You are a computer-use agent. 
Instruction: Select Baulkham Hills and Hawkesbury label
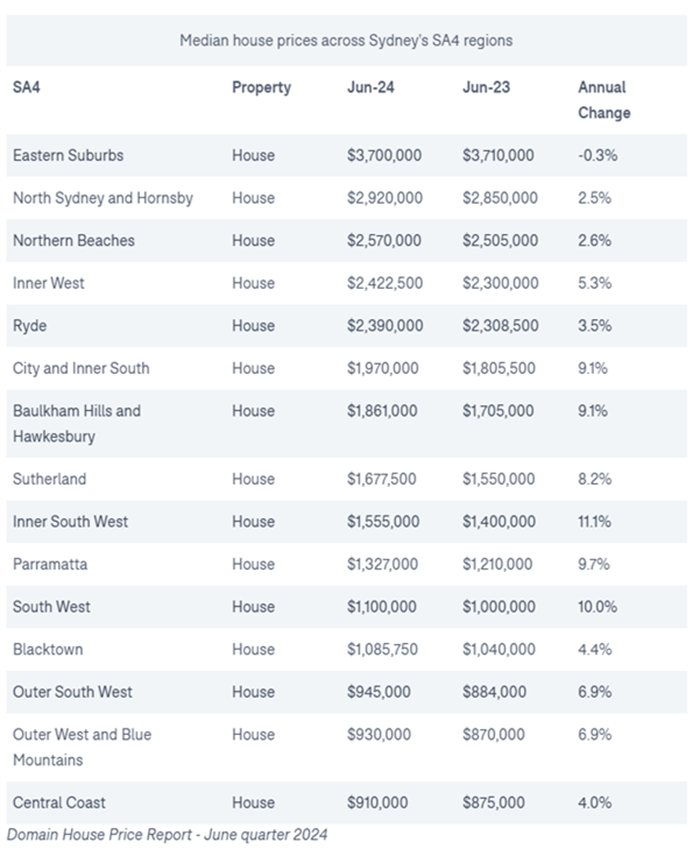point(76,424)
